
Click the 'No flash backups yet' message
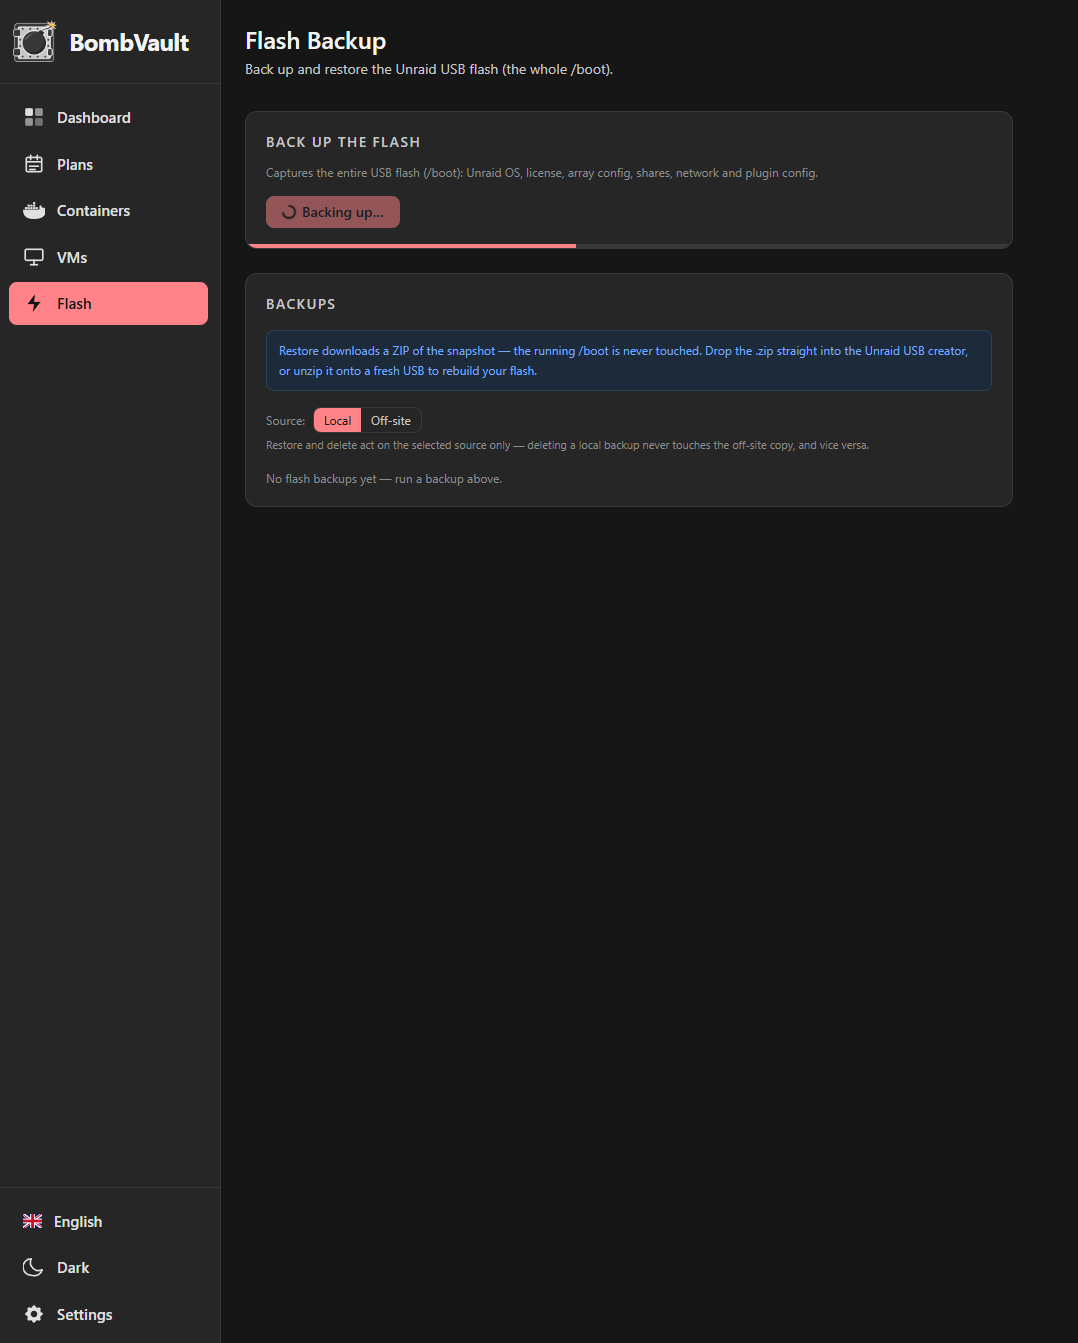(384, 479)
